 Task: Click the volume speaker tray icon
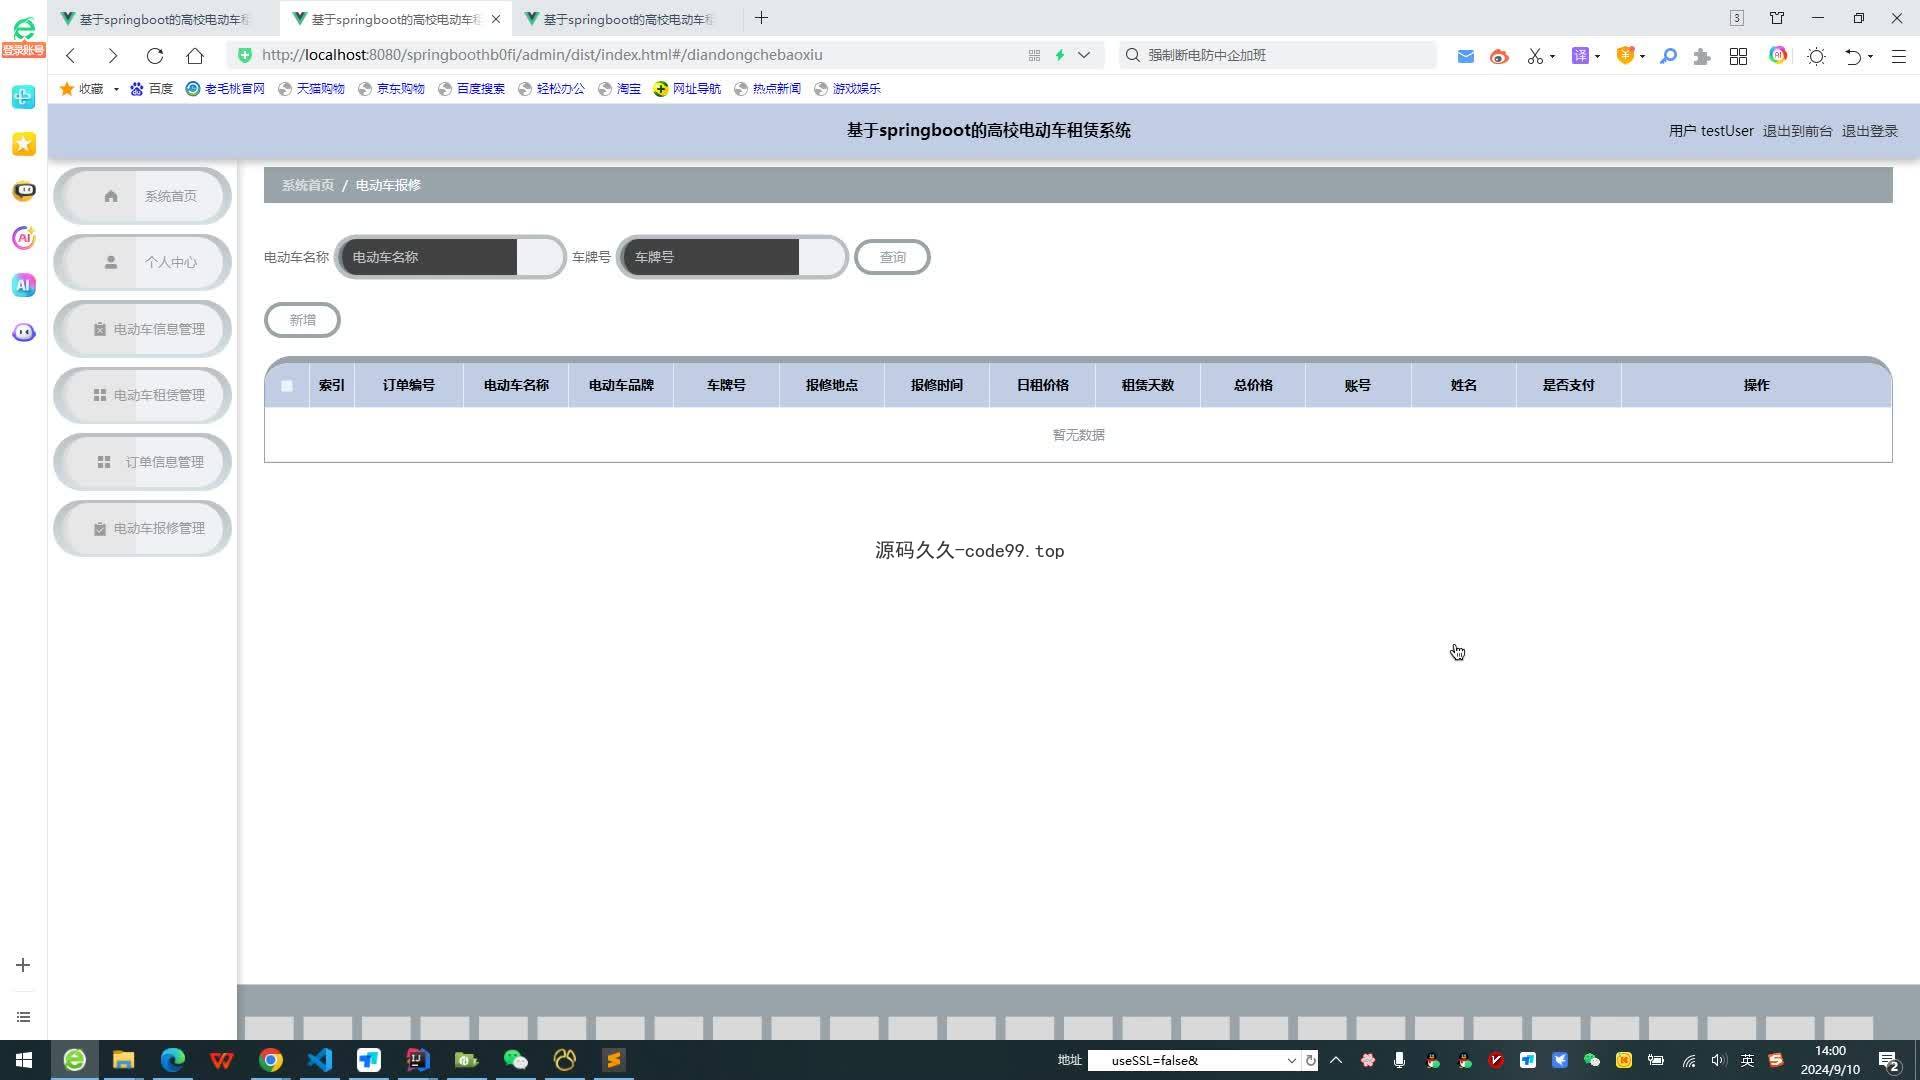pos(1718,1060)
